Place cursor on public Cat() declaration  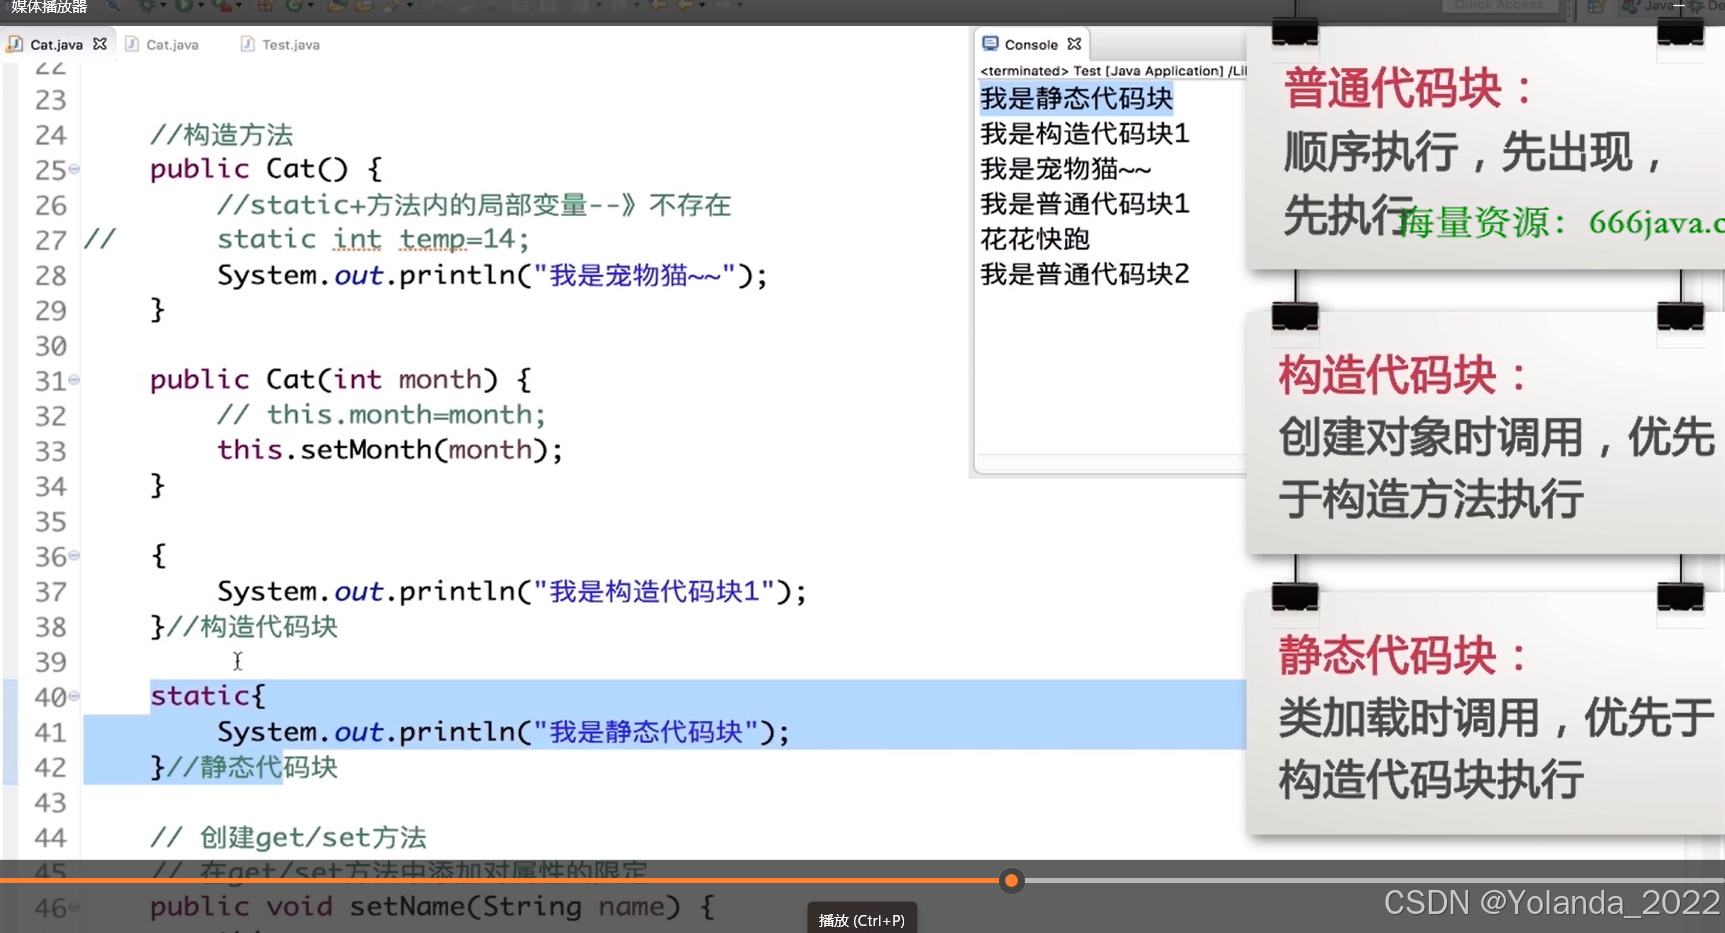point(265,169)
